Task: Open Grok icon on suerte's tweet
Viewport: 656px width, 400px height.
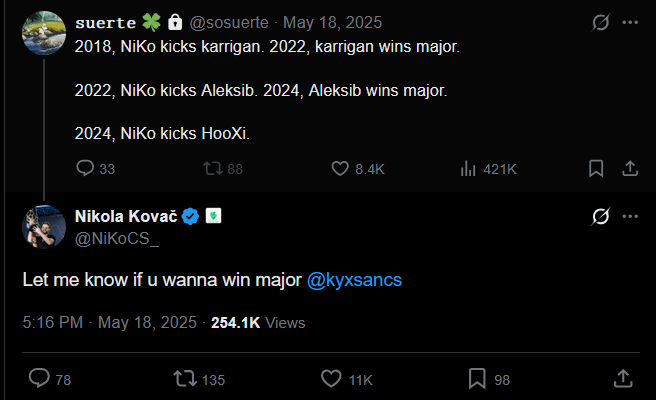Action: [601, 23]
